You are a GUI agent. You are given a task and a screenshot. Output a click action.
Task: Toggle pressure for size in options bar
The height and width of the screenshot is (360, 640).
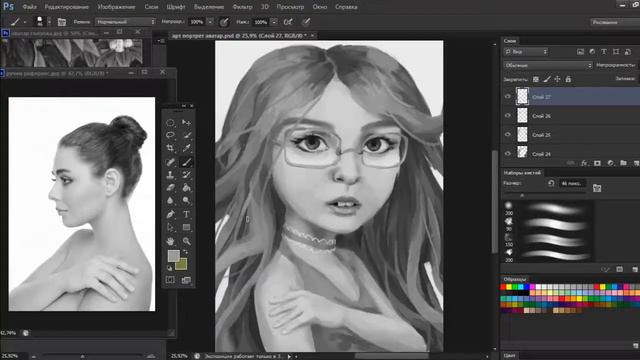[x=306, y=22]
